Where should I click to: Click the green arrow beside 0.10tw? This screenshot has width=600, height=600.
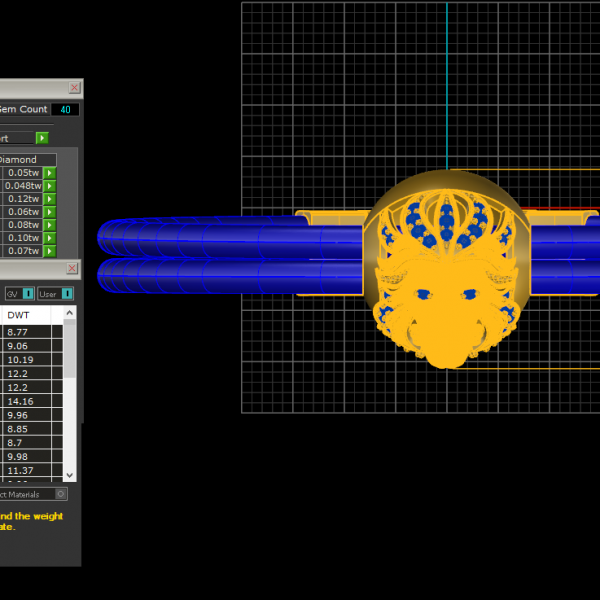(49, 238)
